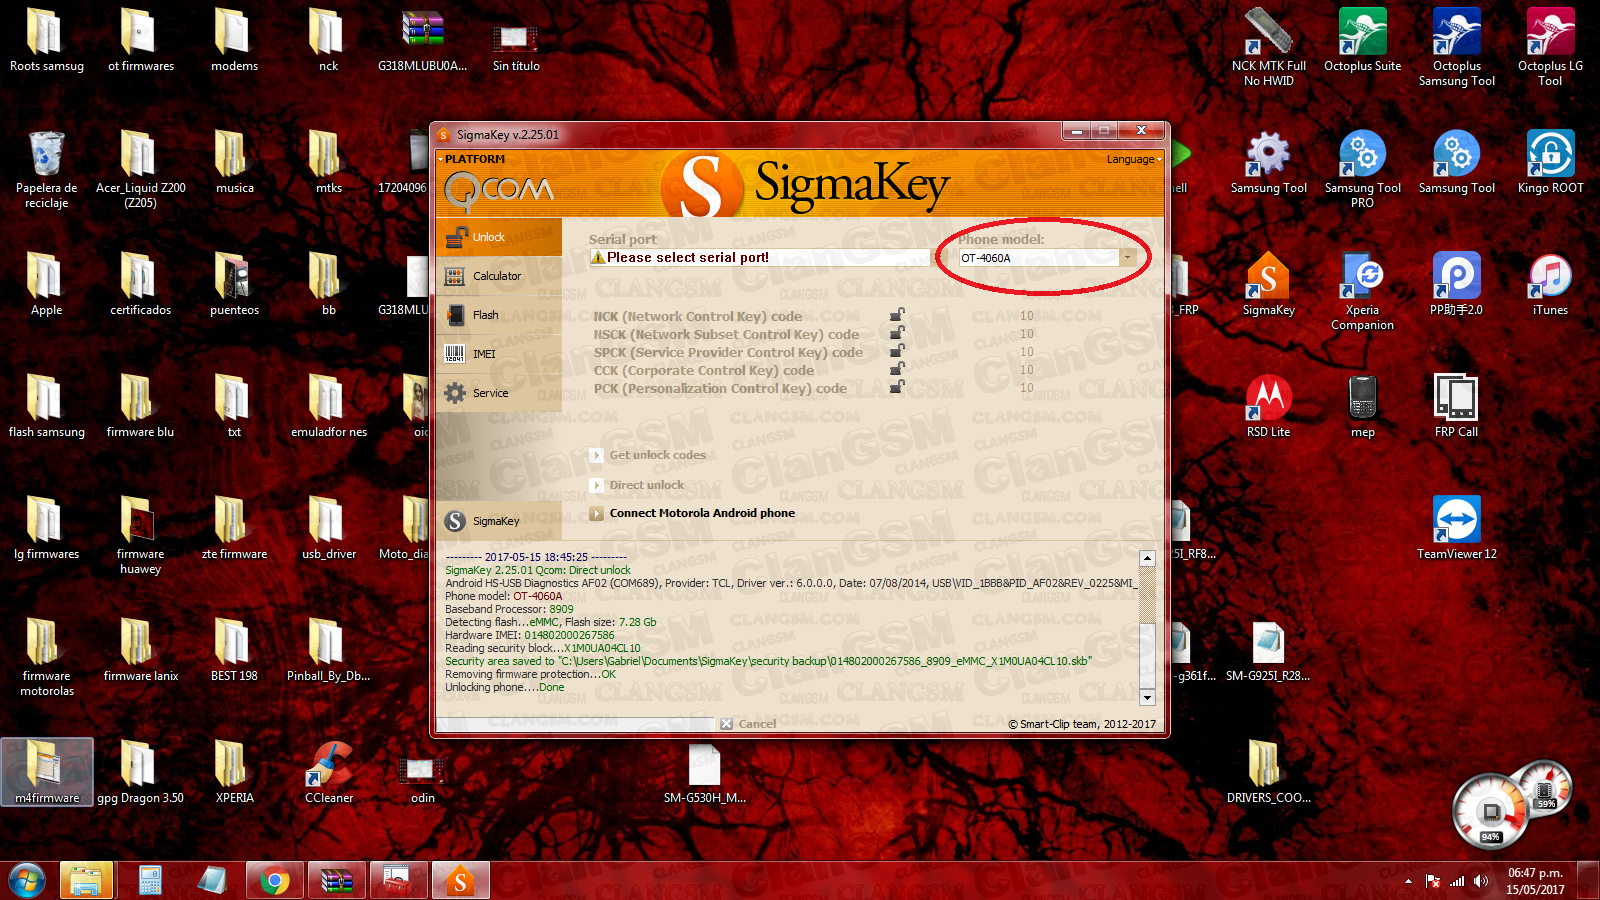Click the taskbar clock
Viewport: 1600px width, 900px height.
click(1535, 881)
